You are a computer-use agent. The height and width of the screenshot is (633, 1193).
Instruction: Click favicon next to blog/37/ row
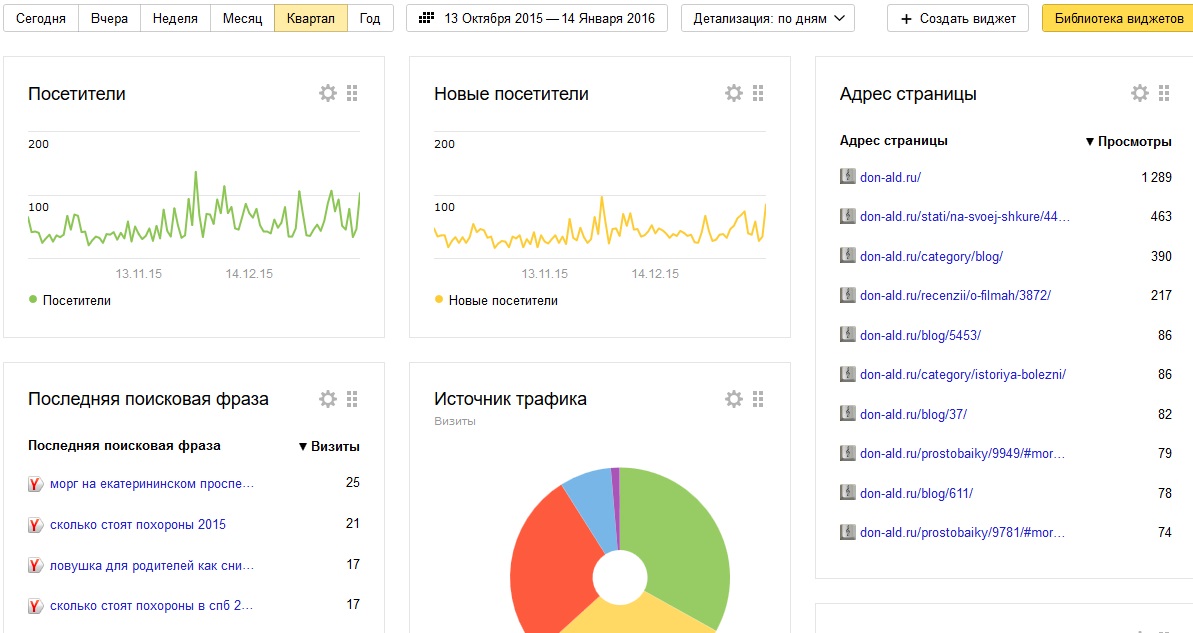click(848, 414)
